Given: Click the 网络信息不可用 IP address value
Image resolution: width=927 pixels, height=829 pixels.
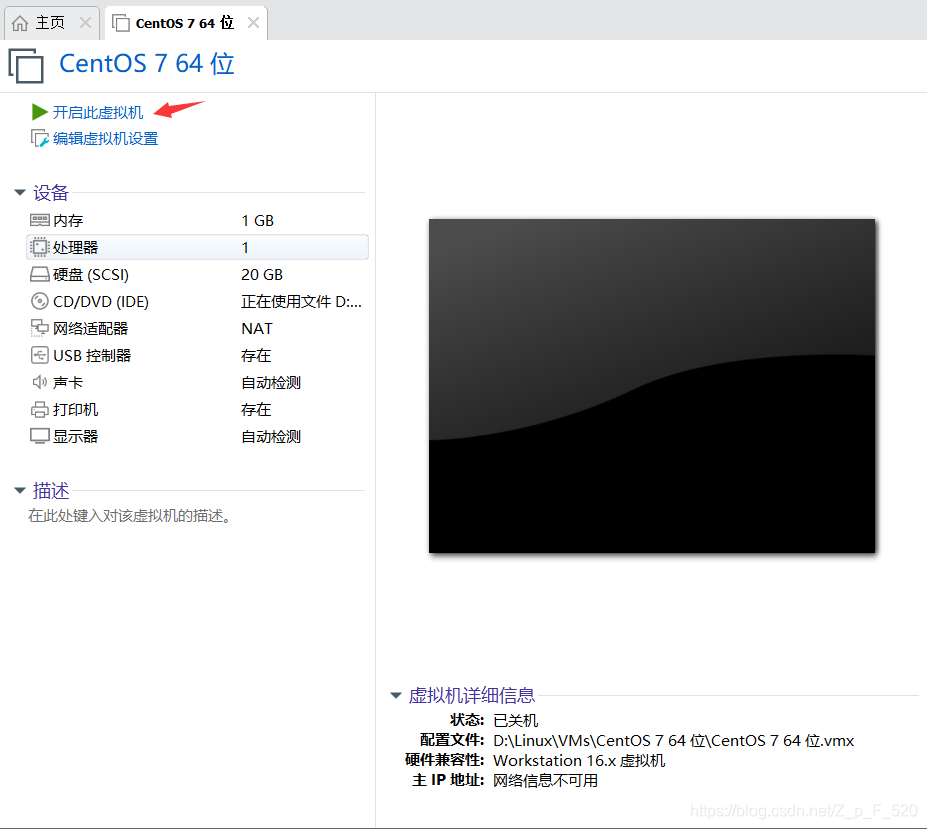Looking at the screenshot, I should [545, 781].
